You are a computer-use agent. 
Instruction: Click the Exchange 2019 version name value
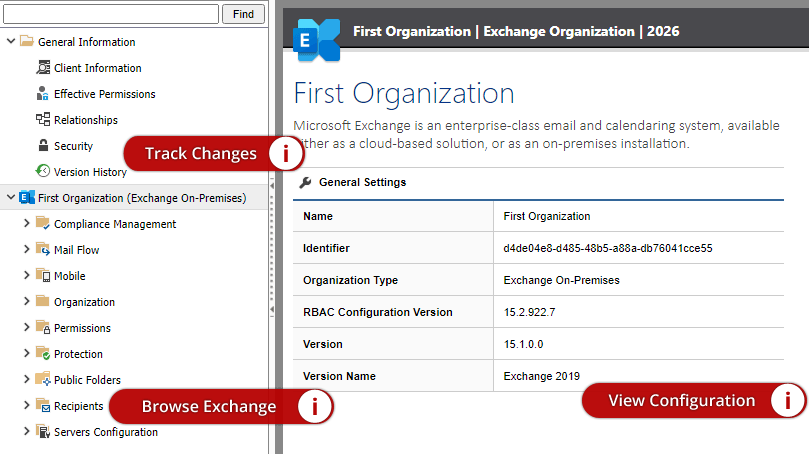(542, 376)
